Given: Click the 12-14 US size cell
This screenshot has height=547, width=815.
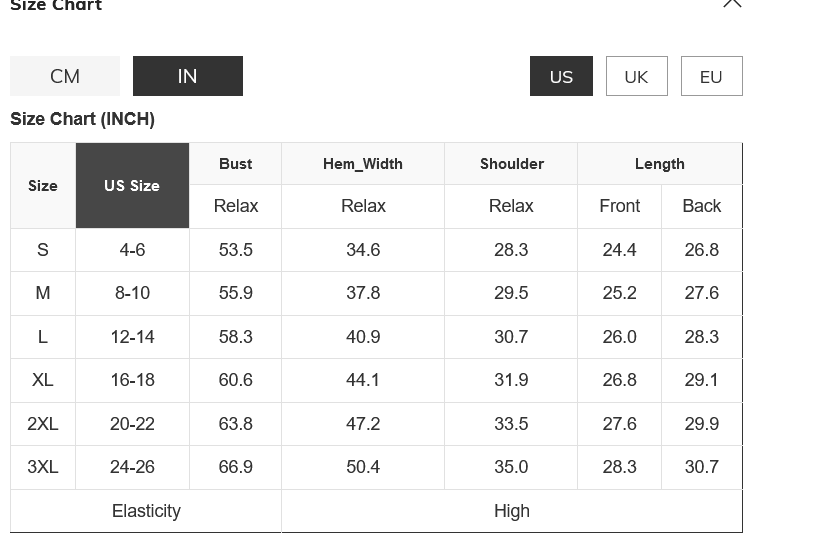Looking at the screenshot, I should 132,337.
